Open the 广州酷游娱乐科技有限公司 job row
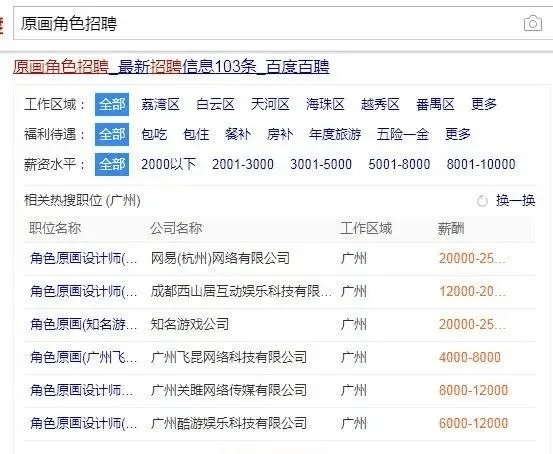This screenshot has height=454, width=553. (x=280, y=424)
